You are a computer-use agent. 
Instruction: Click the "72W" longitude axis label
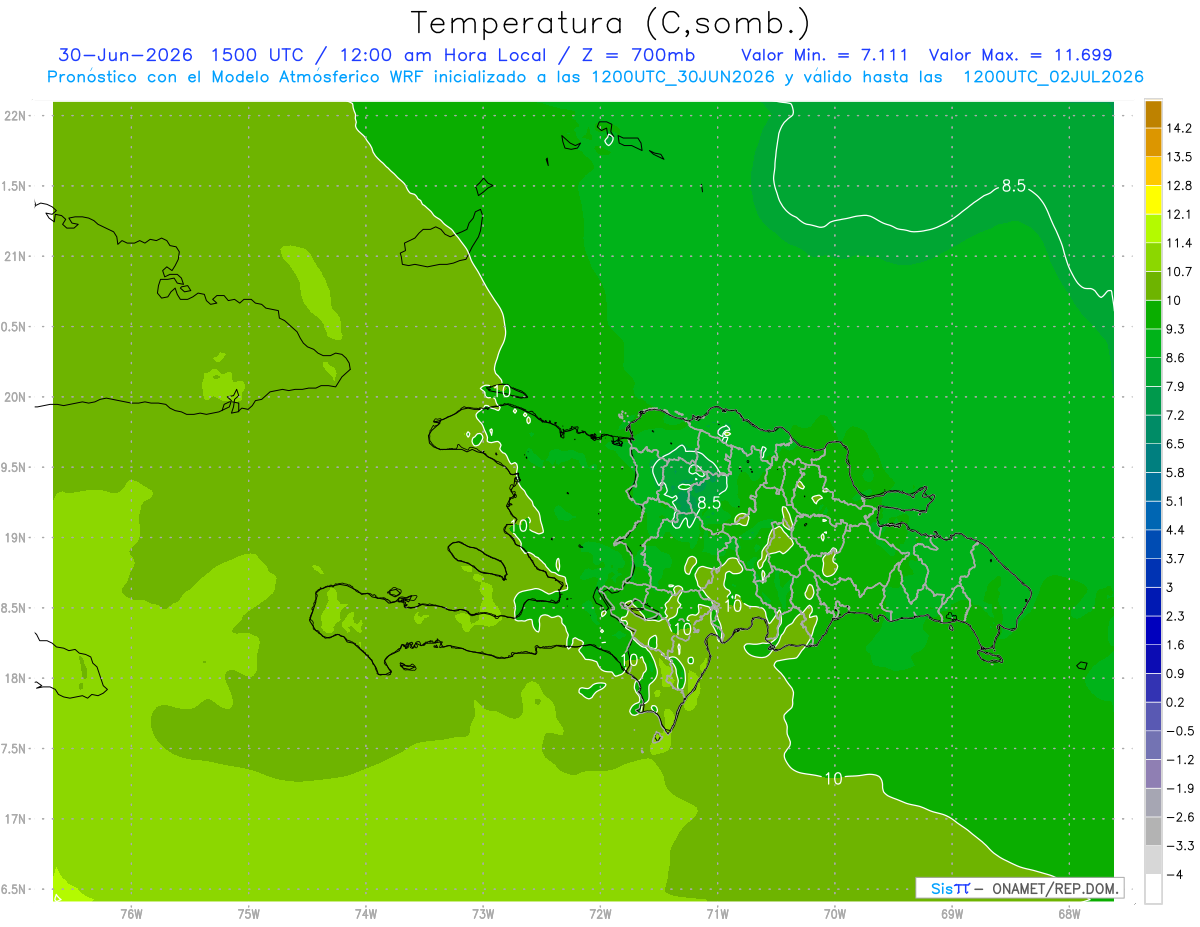pyautogui.click(x=600, y=913)
